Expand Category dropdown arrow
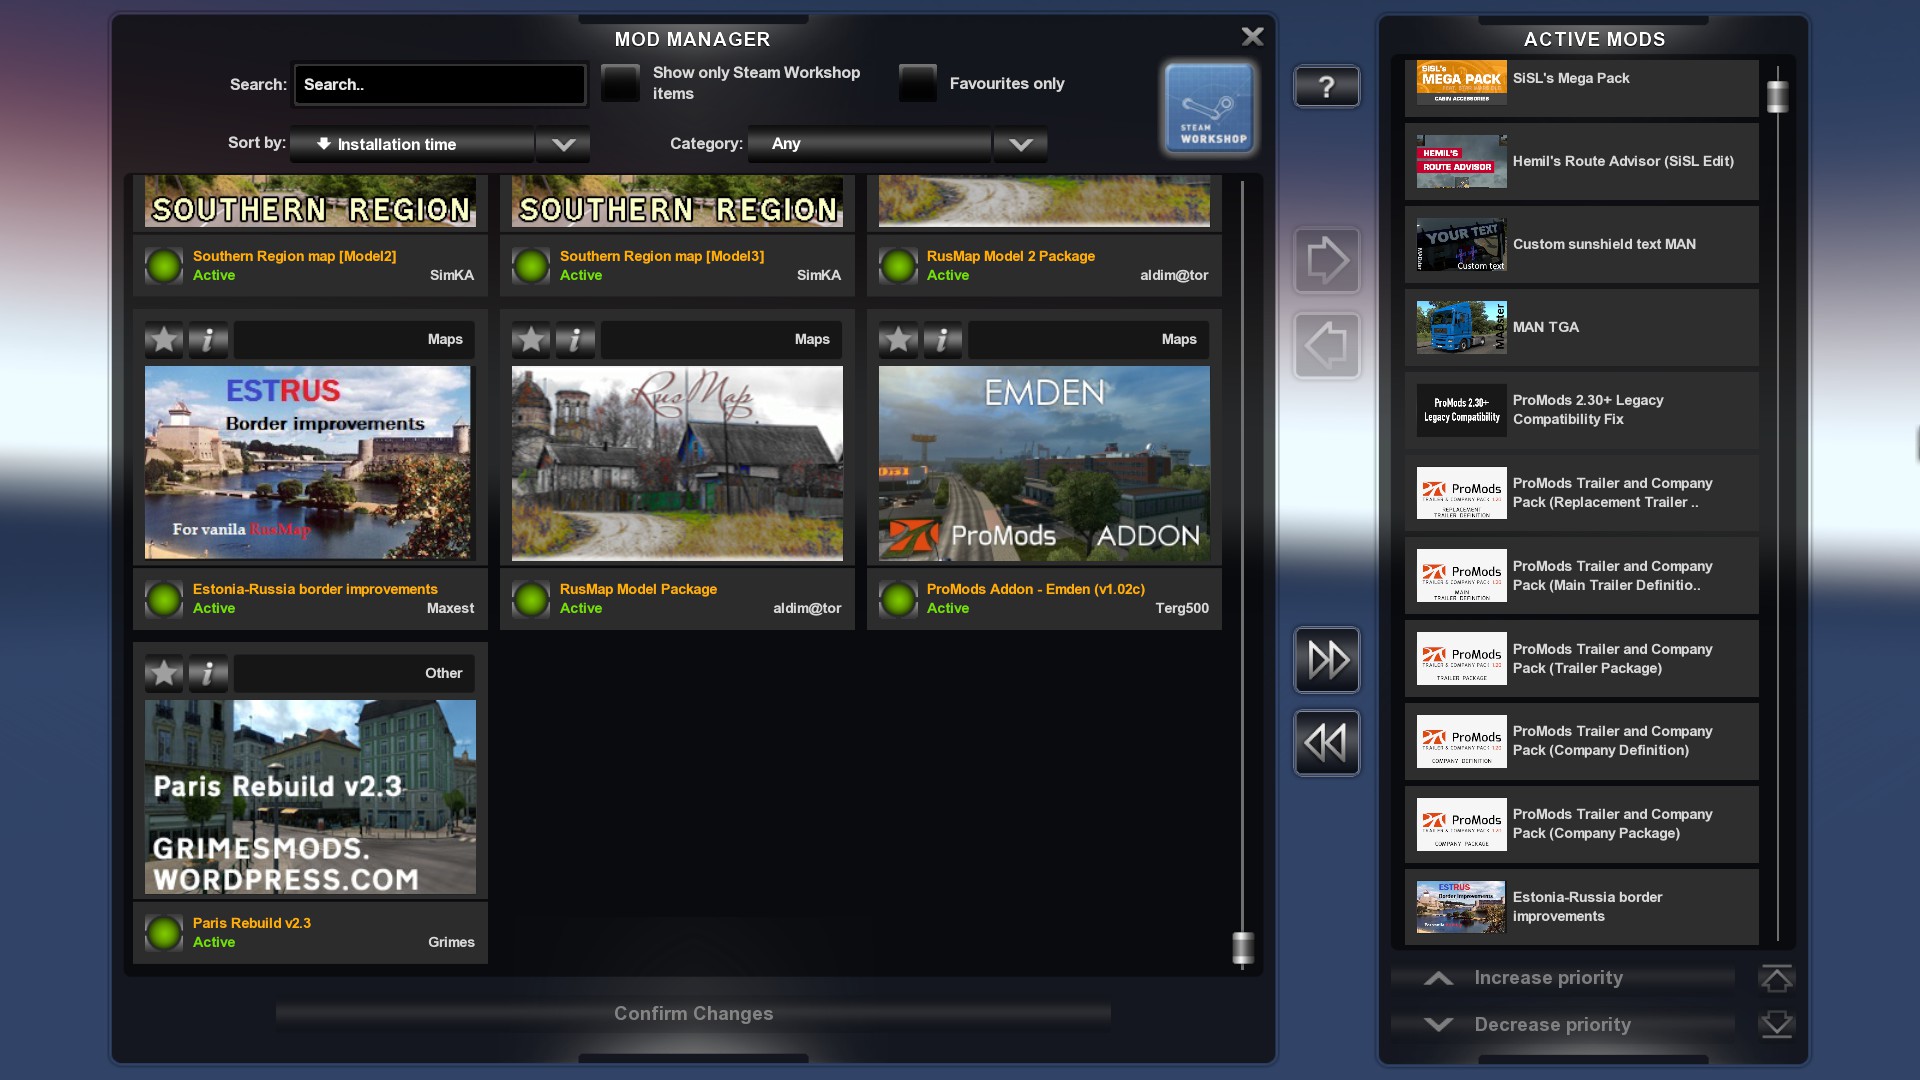Screen dimensions: 1920x1080 [x=1020, y=144]
